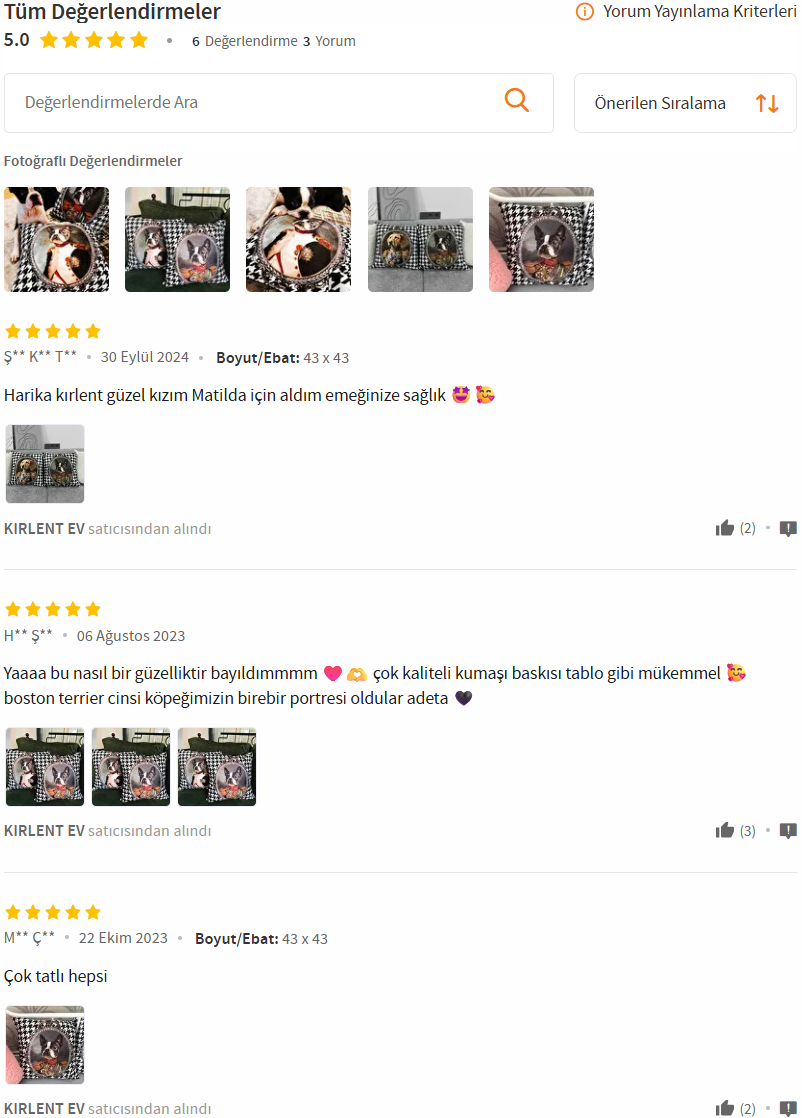Report the boston terrier review
The height and width of the screenshot is (1118, 802).
[x=788, y=831]
